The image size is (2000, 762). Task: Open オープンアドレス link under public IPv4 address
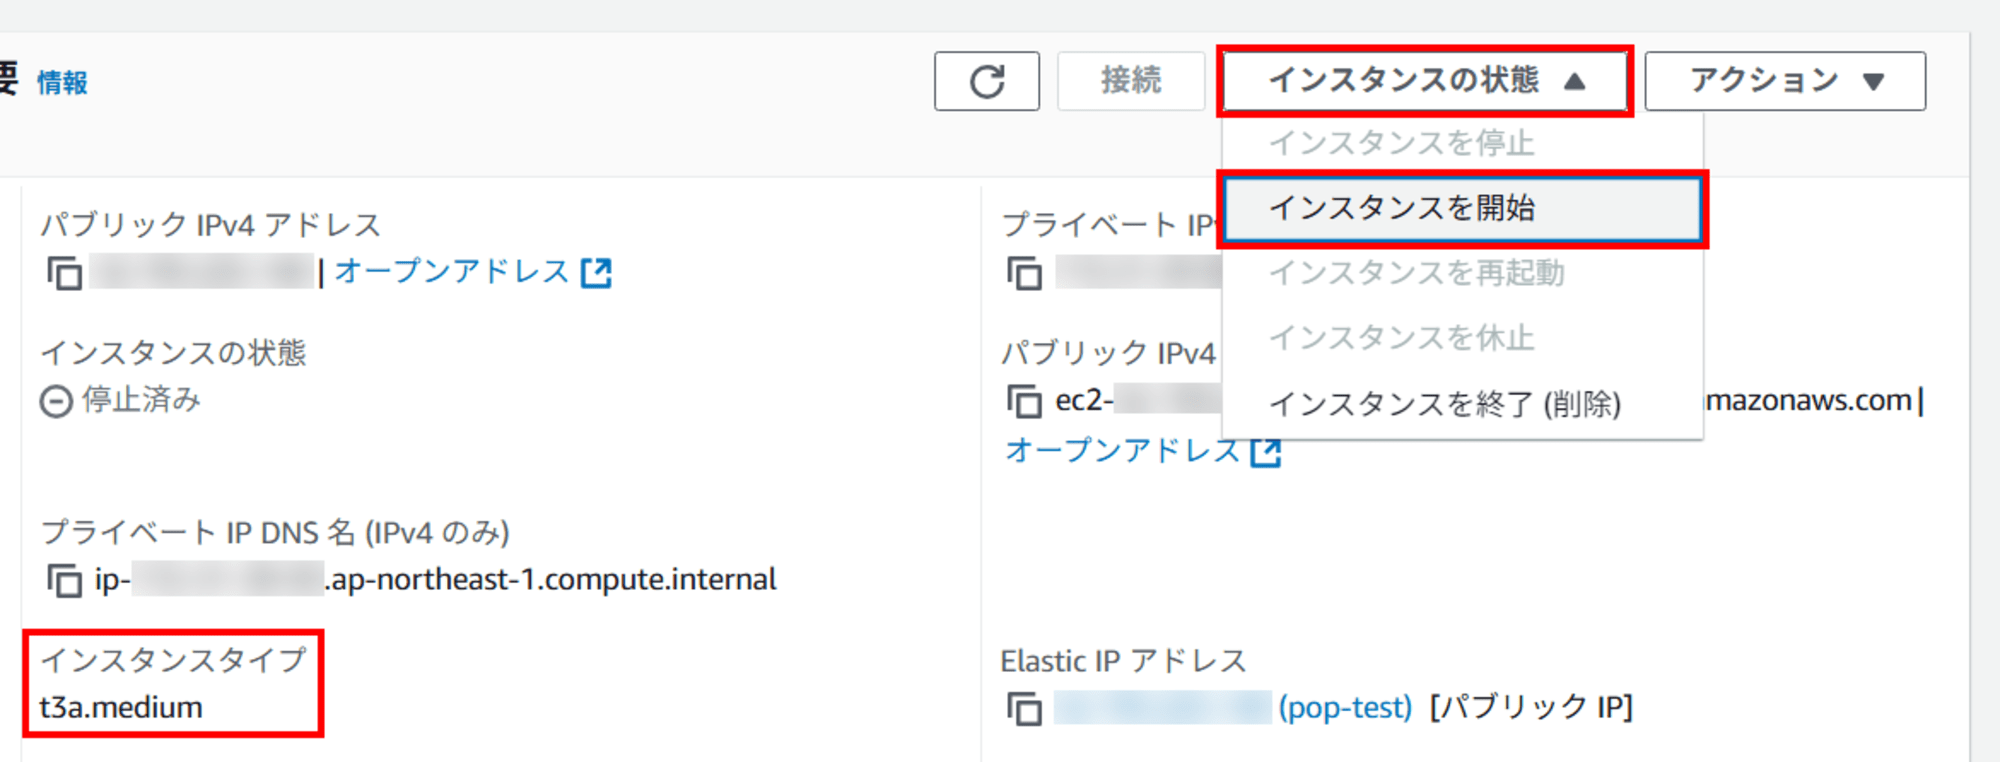pos(452,271)
